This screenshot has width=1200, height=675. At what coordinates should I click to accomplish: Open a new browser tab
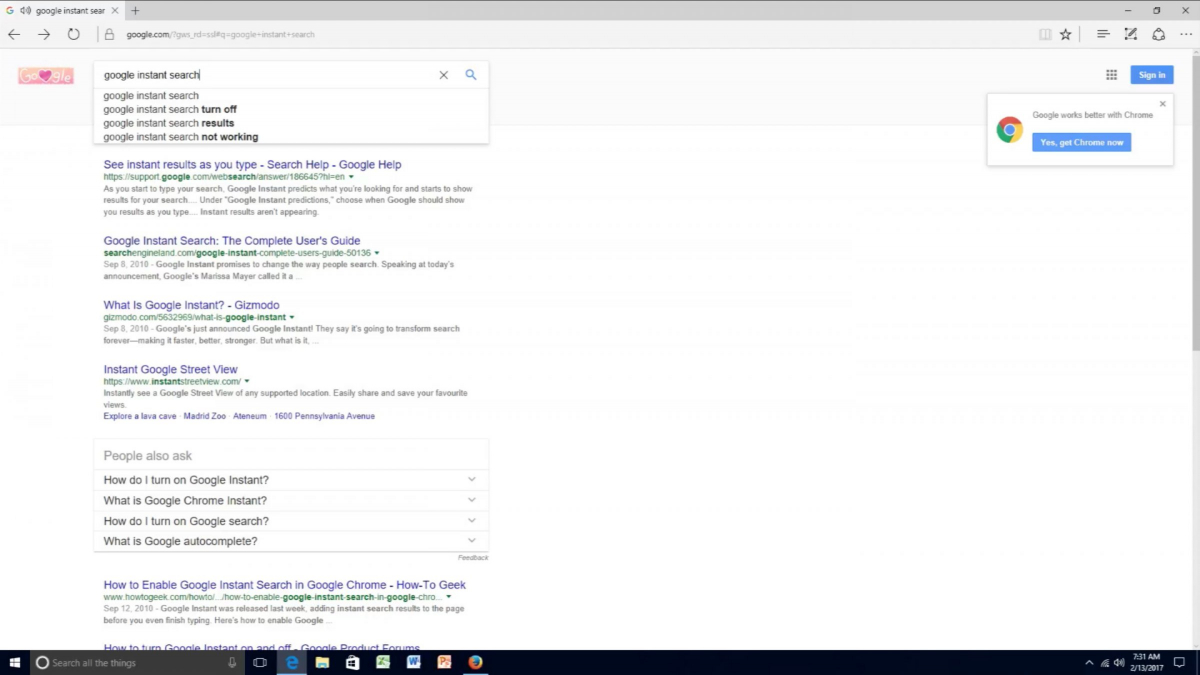(135, 10)
